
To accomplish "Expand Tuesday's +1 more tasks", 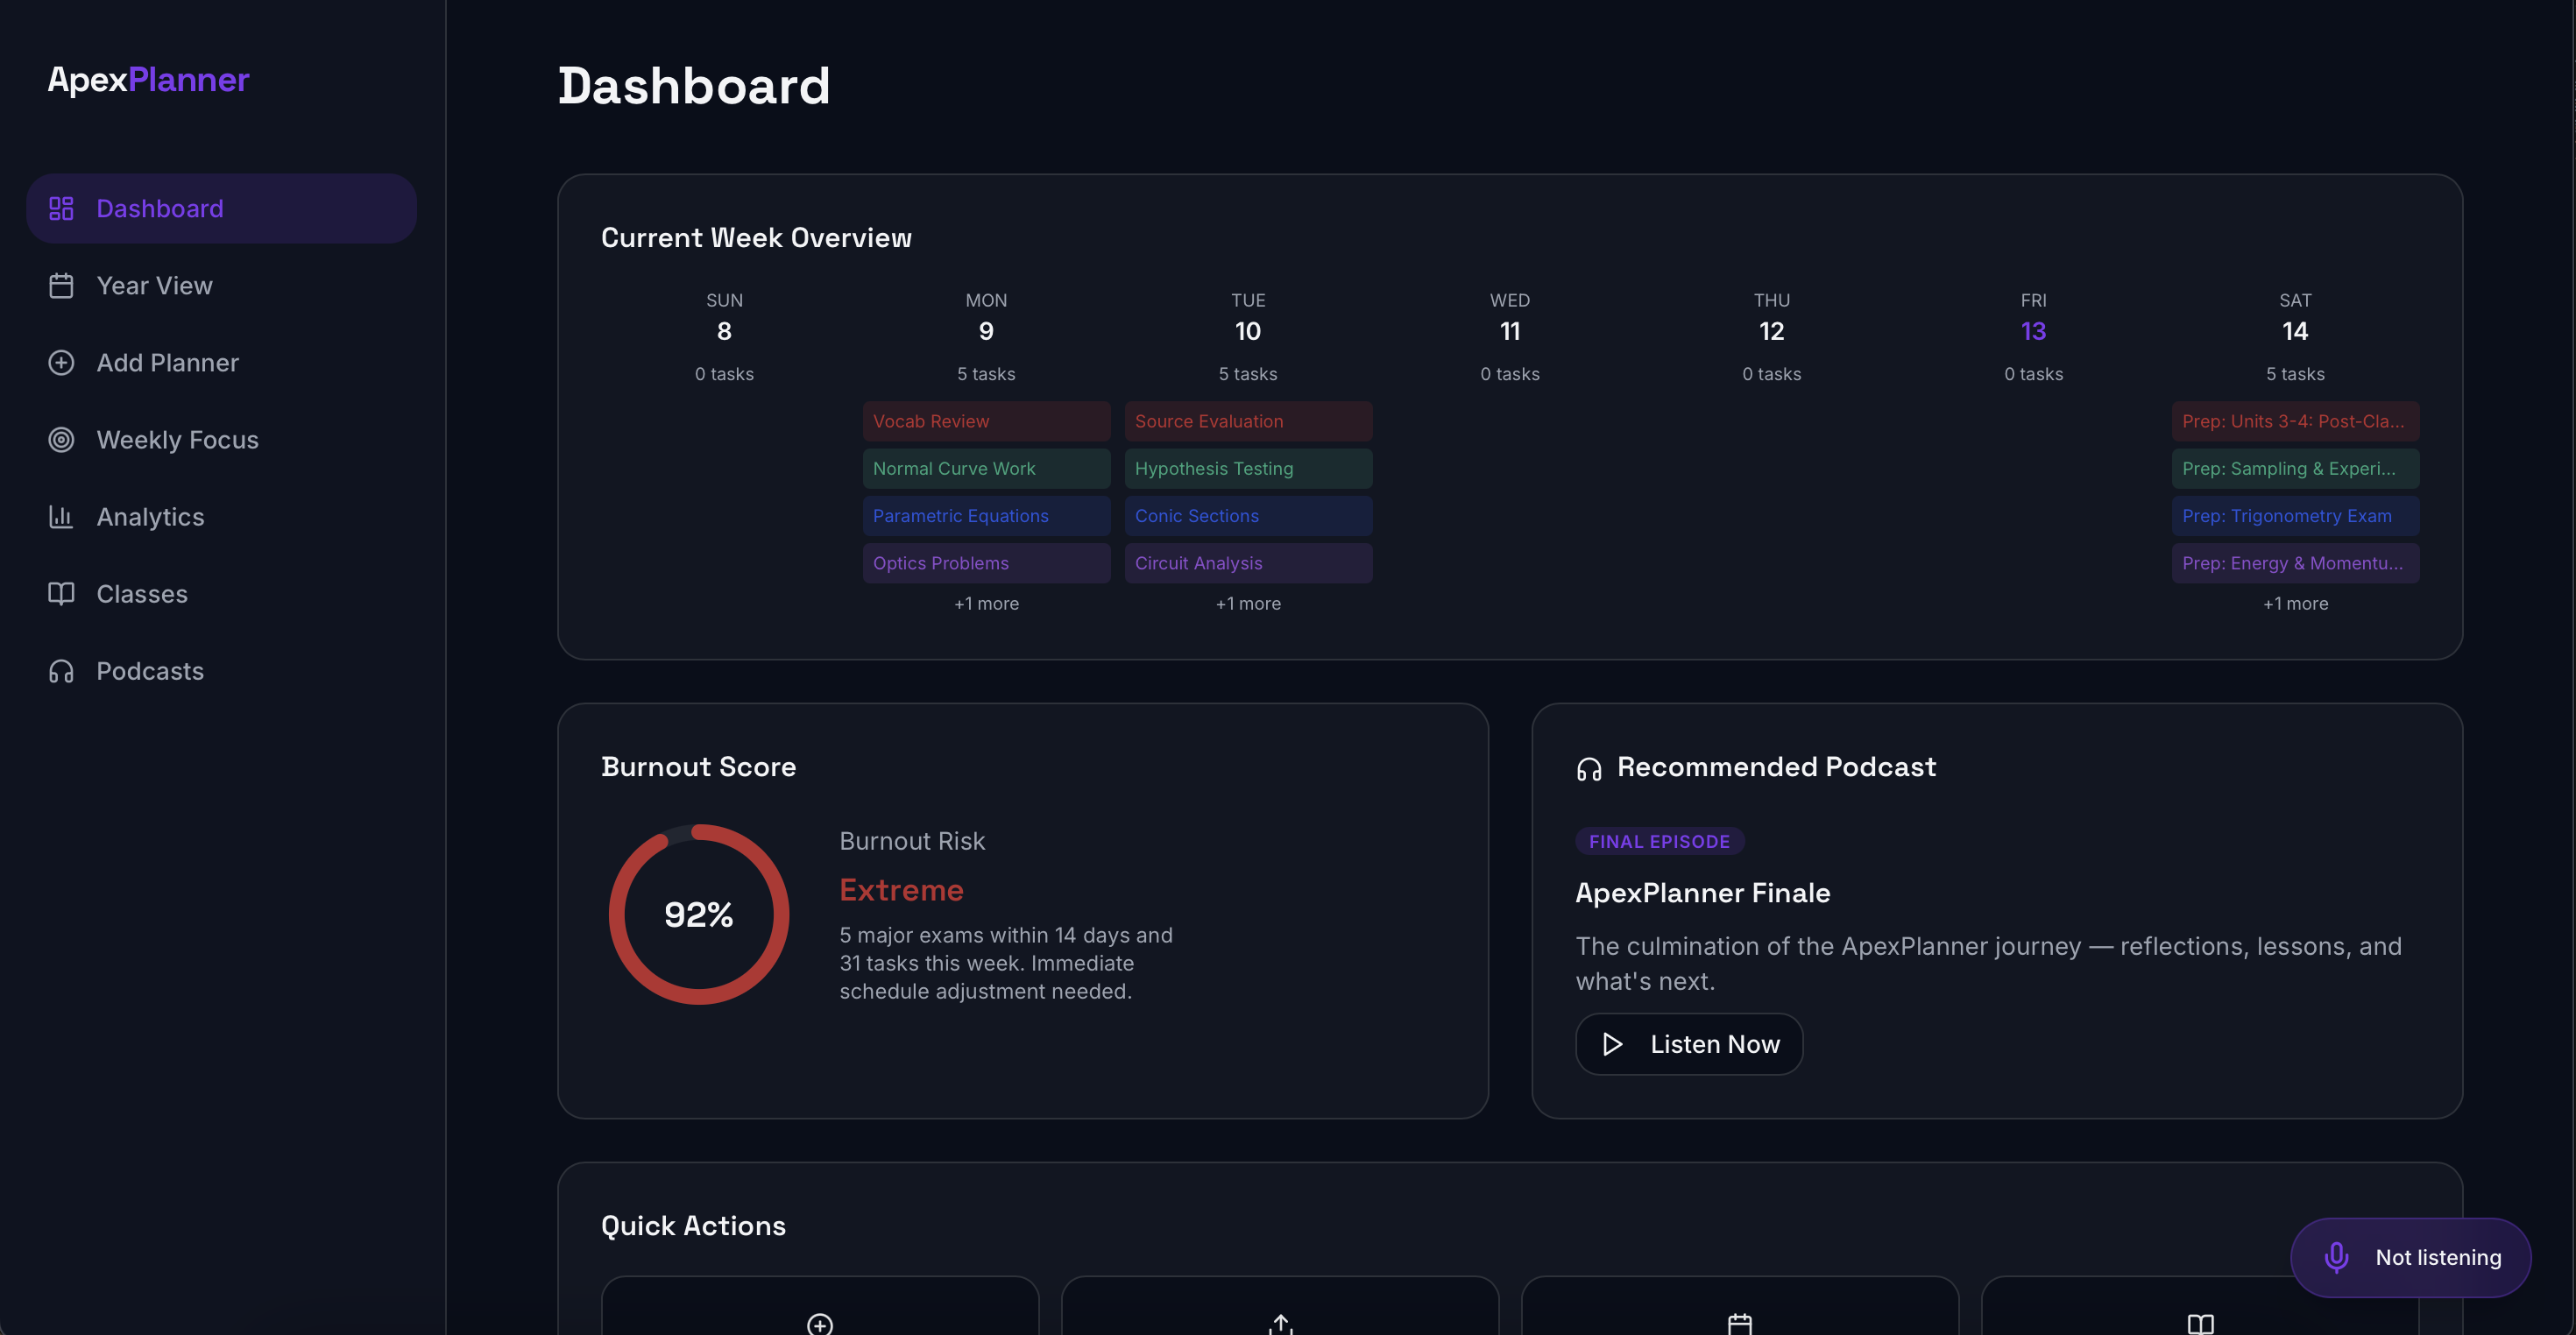I will (x=1247, y=603).
